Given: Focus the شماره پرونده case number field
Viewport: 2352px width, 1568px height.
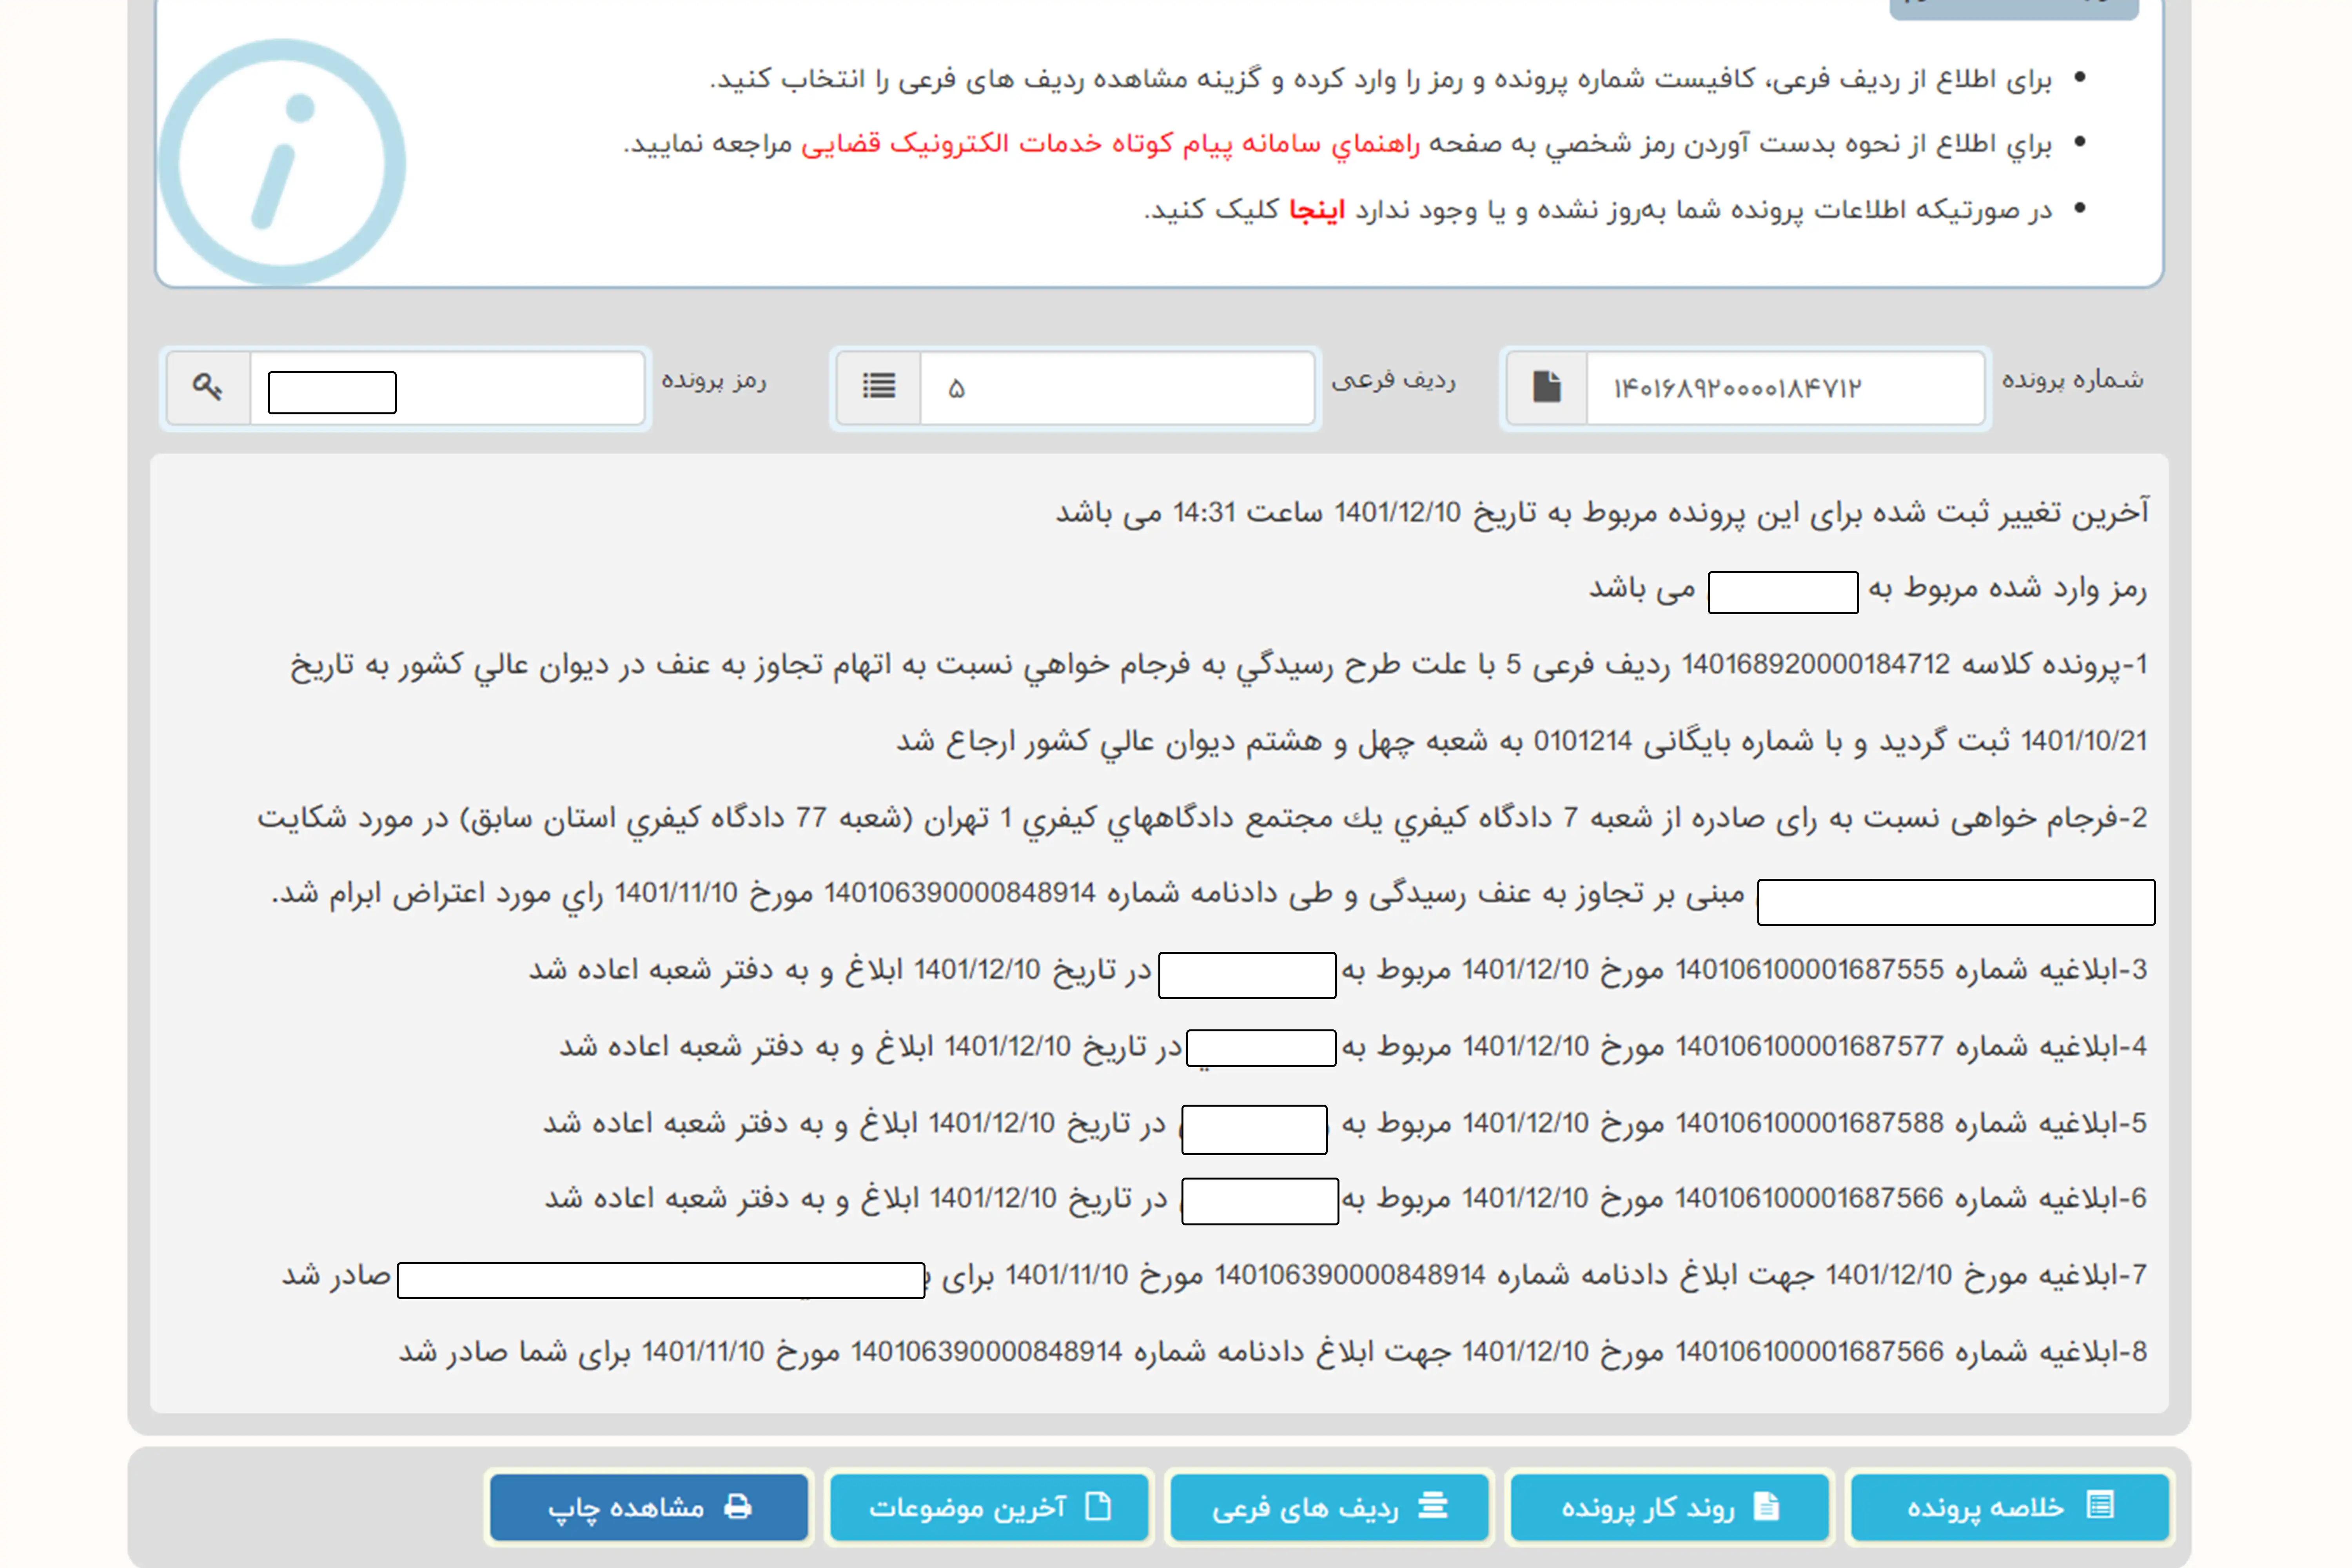Looking at the screenshot, I should coord(1785,388).
